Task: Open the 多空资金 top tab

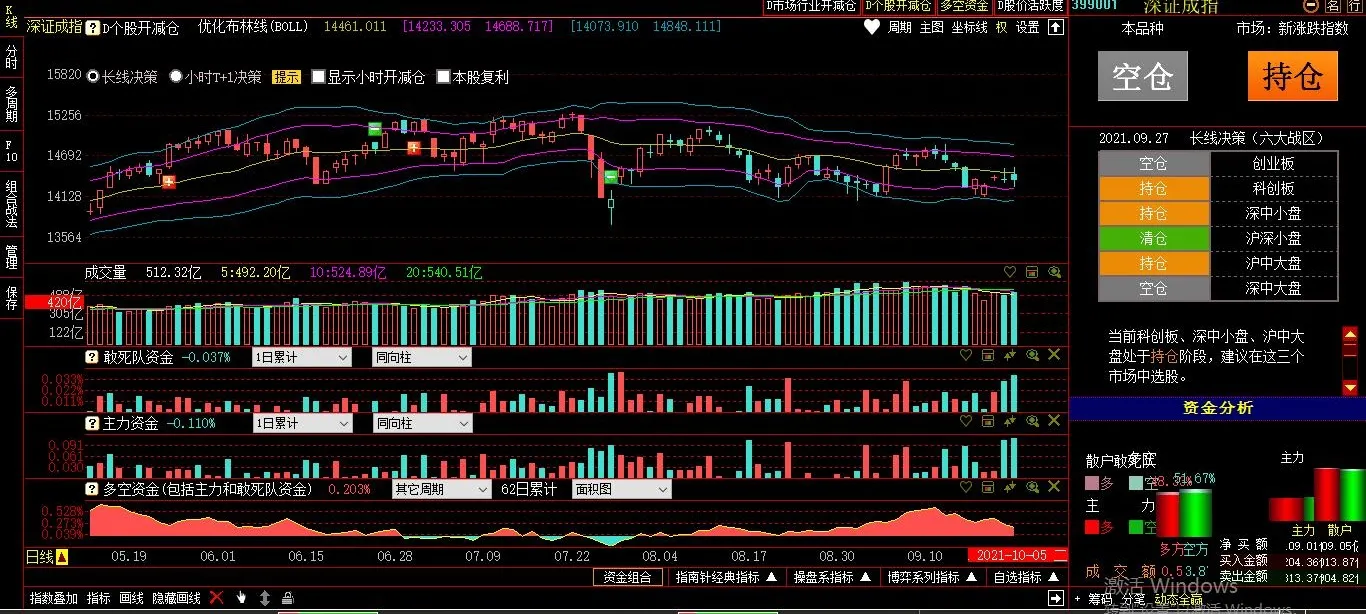Action: [963, 6]
